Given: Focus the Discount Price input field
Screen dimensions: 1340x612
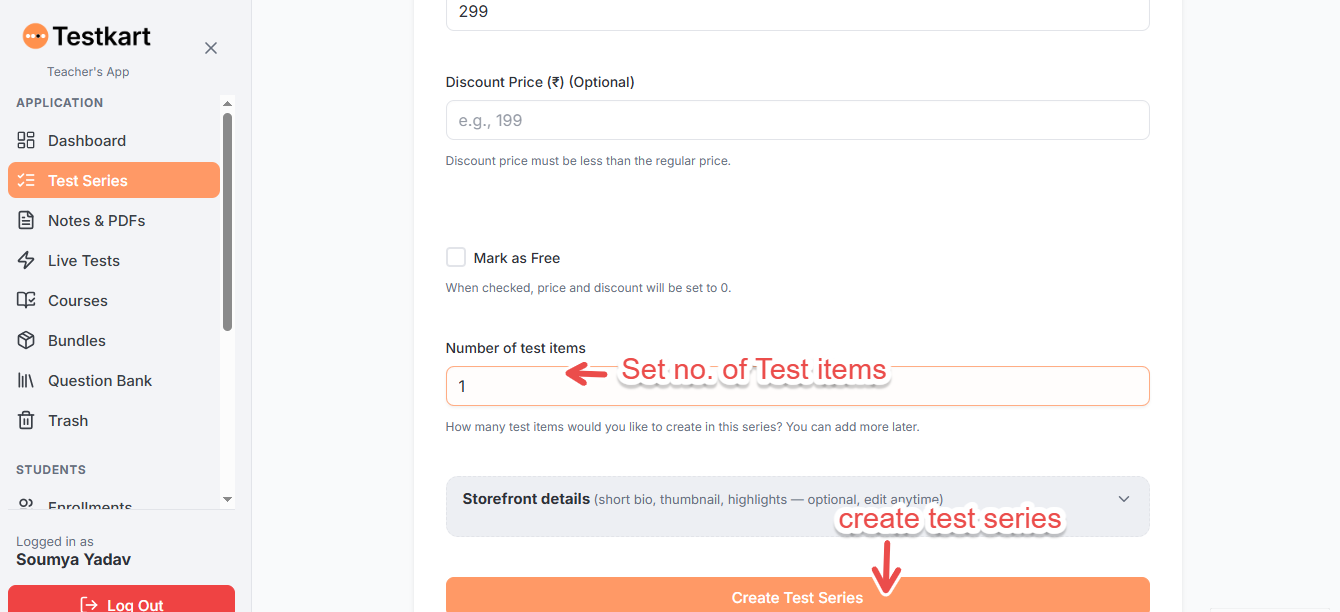Looking at the screenshot, I should [x=797, y=120].
